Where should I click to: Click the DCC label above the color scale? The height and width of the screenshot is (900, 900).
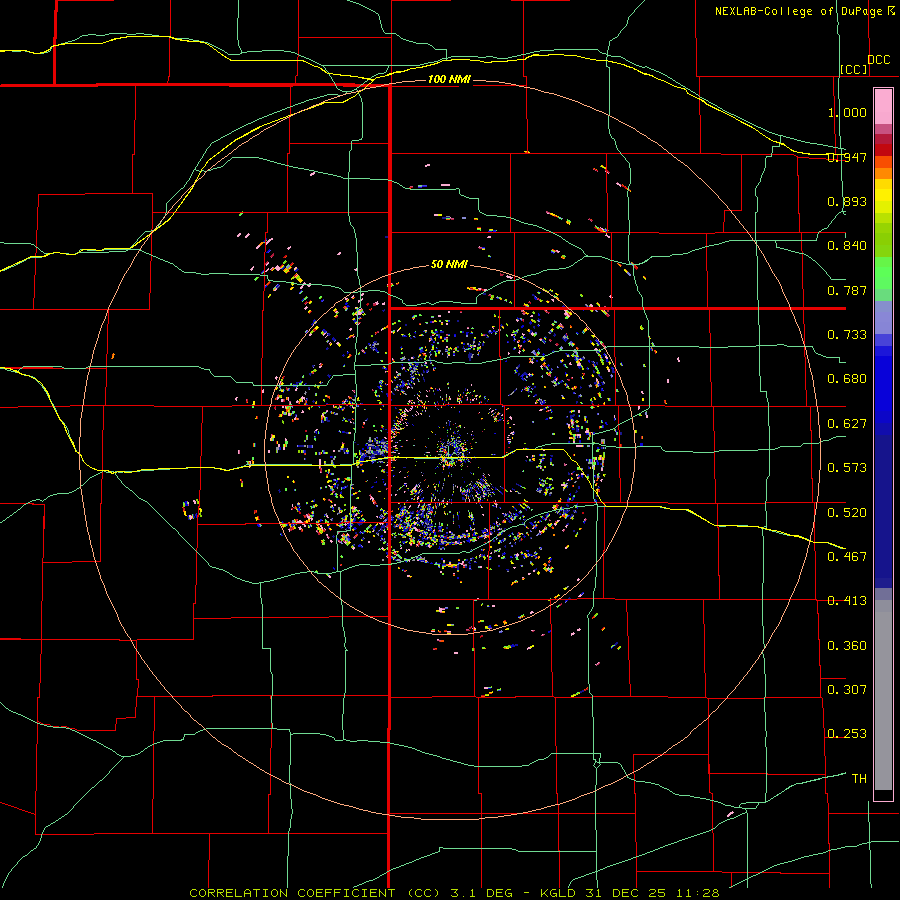[x=879, y=60]
